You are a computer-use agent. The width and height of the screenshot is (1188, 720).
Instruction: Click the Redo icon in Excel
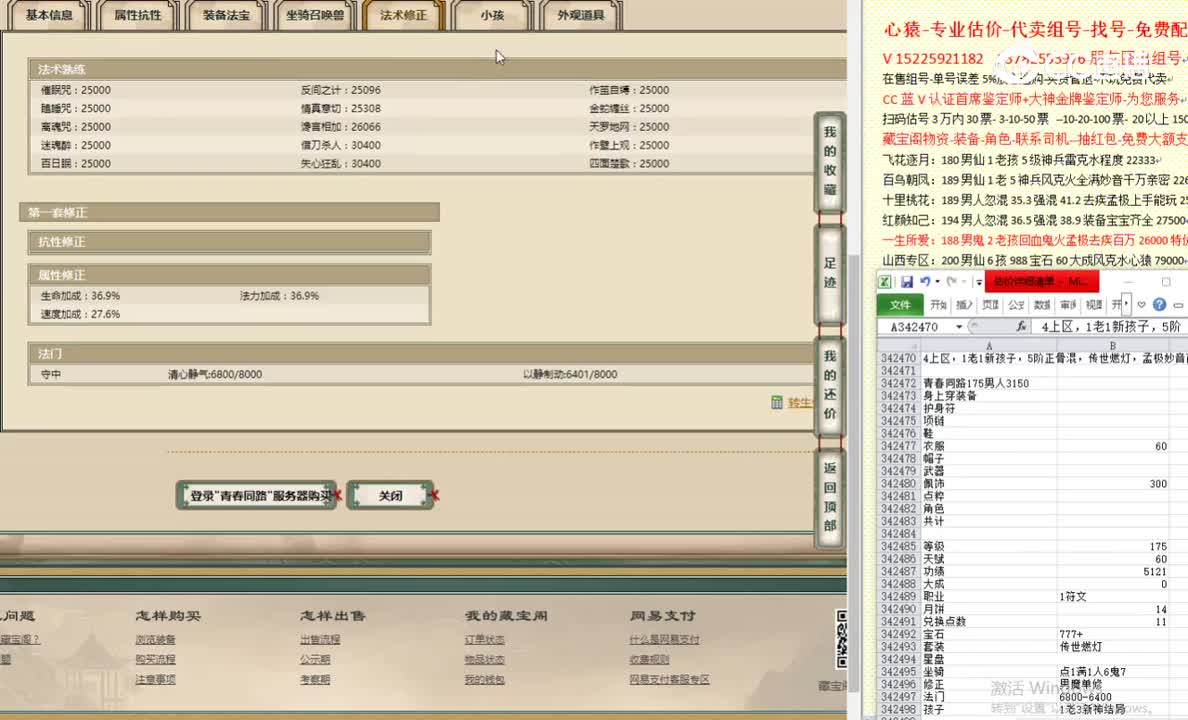click(952, 281)
